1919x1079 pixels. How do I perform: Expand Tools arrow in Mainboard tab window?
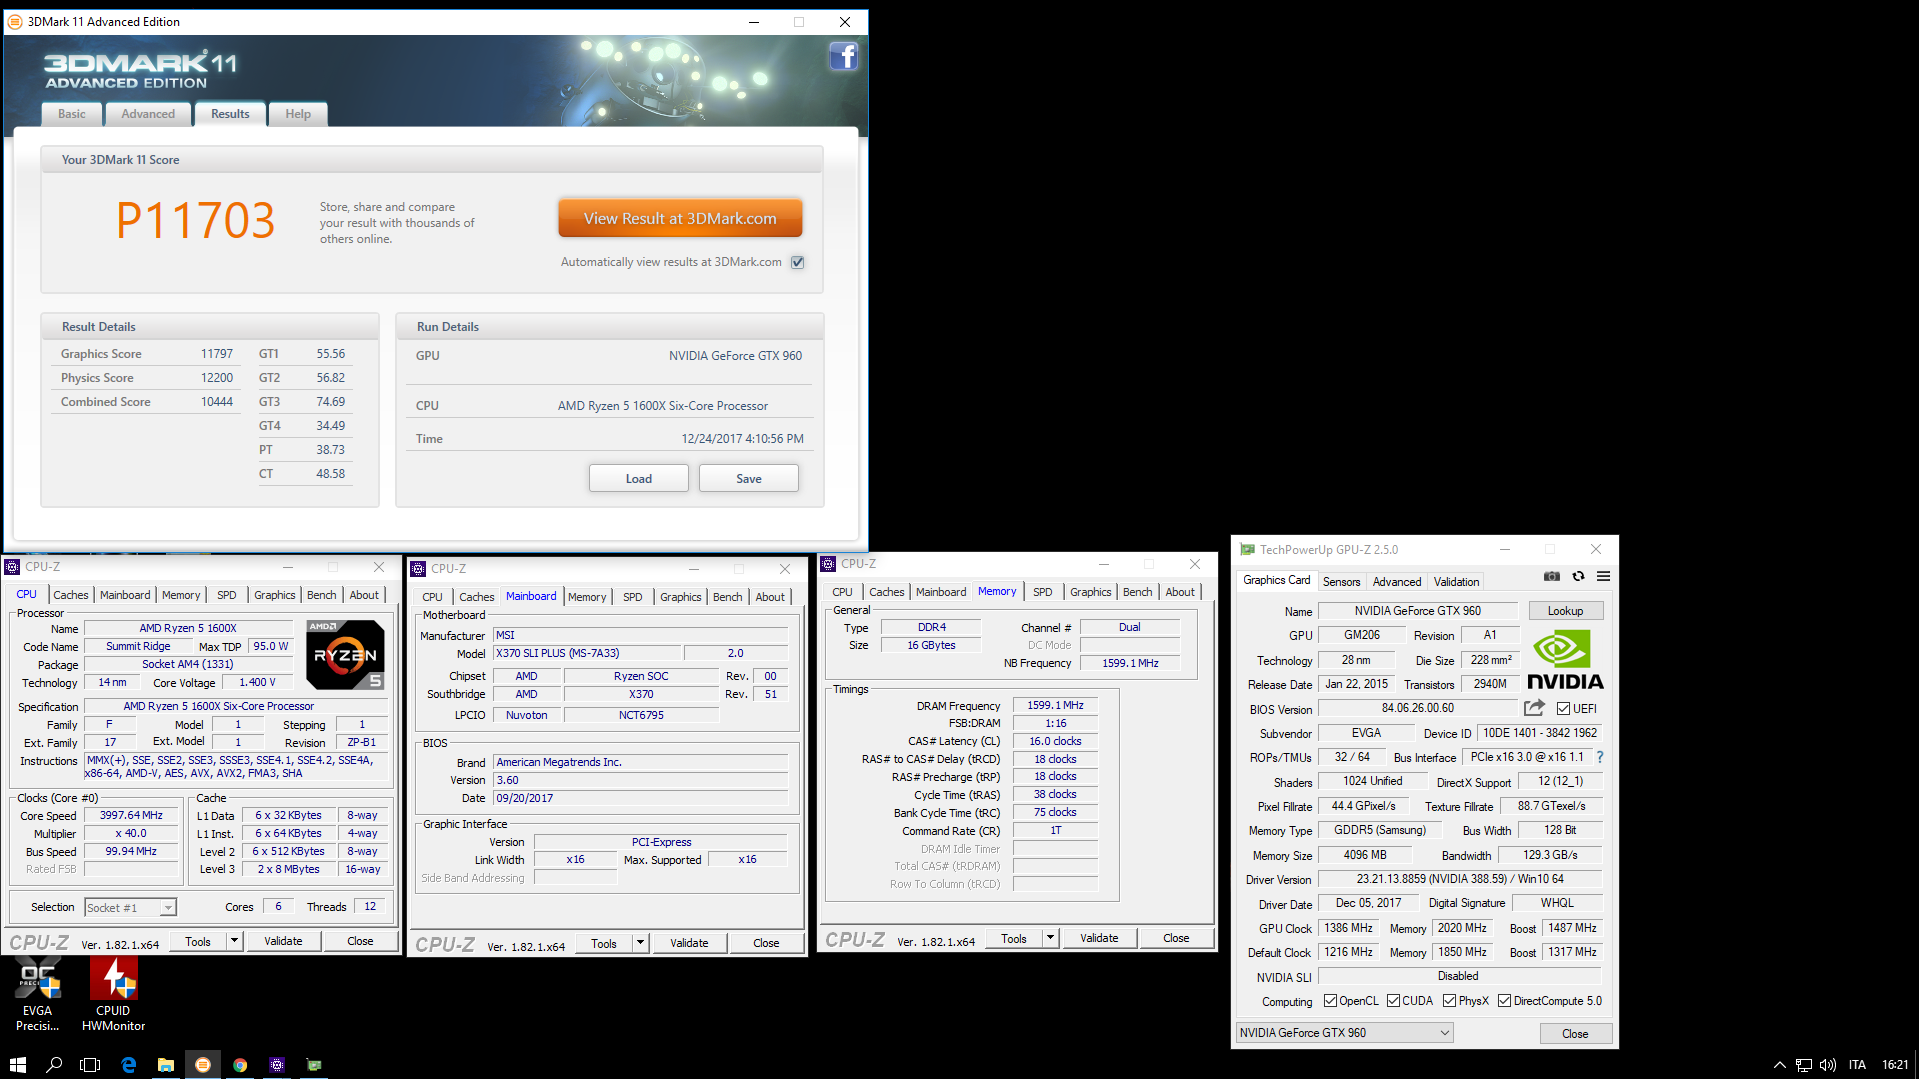coord(640,943)
